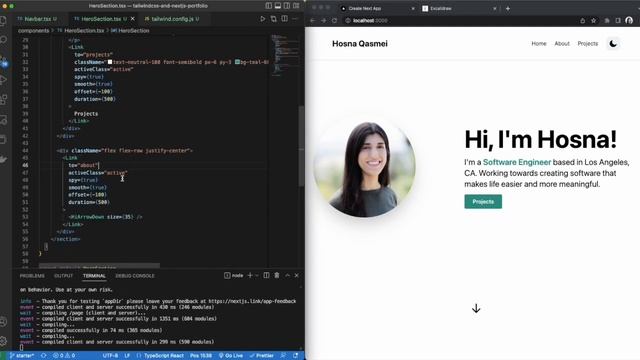Close the Create Next App browser tab

pos(413,8)
